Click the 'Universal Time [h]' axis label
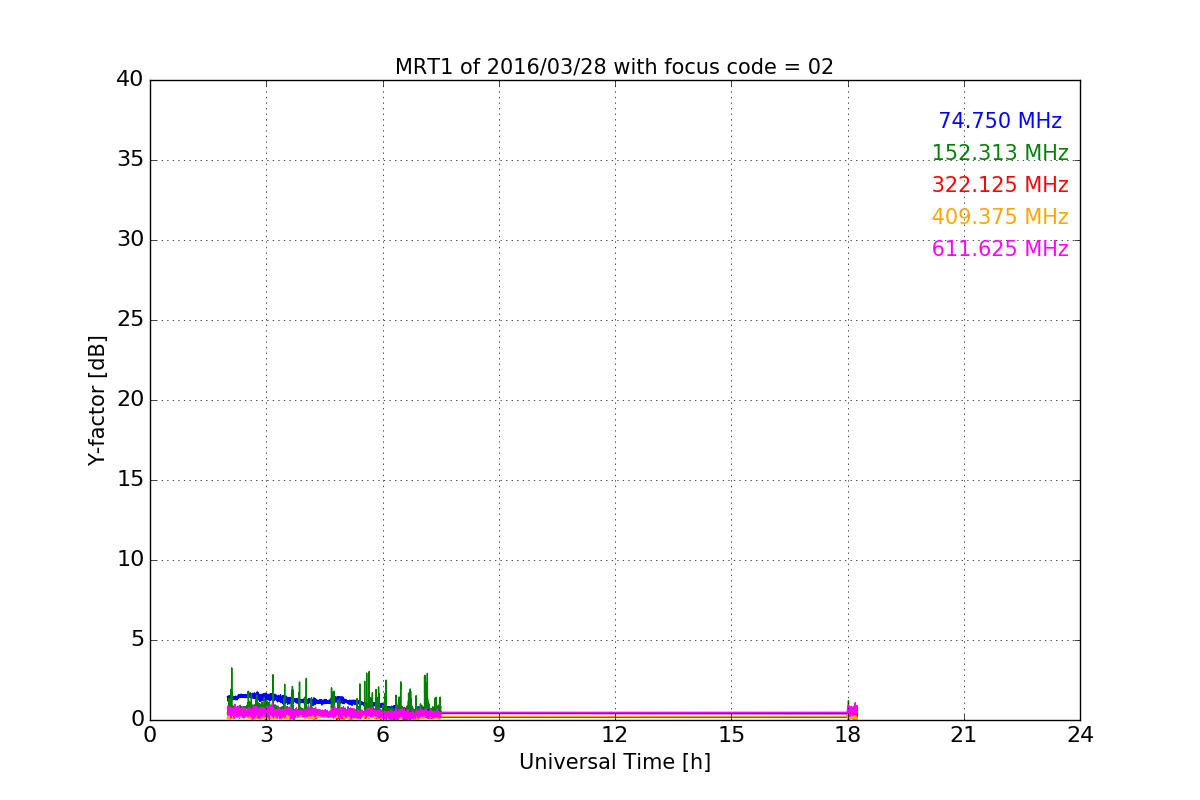 tap(615, 762)
